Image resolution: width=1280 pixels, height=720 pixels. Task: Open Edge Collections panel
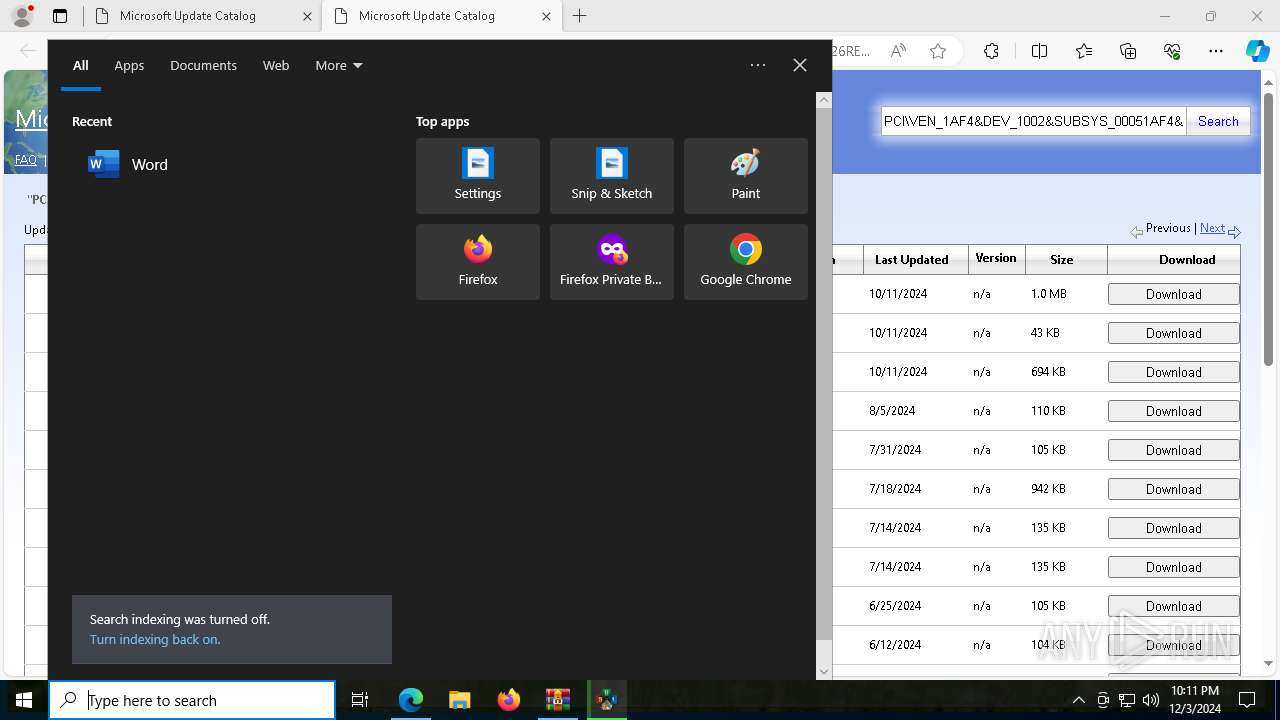pyautogui.click(x=1128, y=52)
